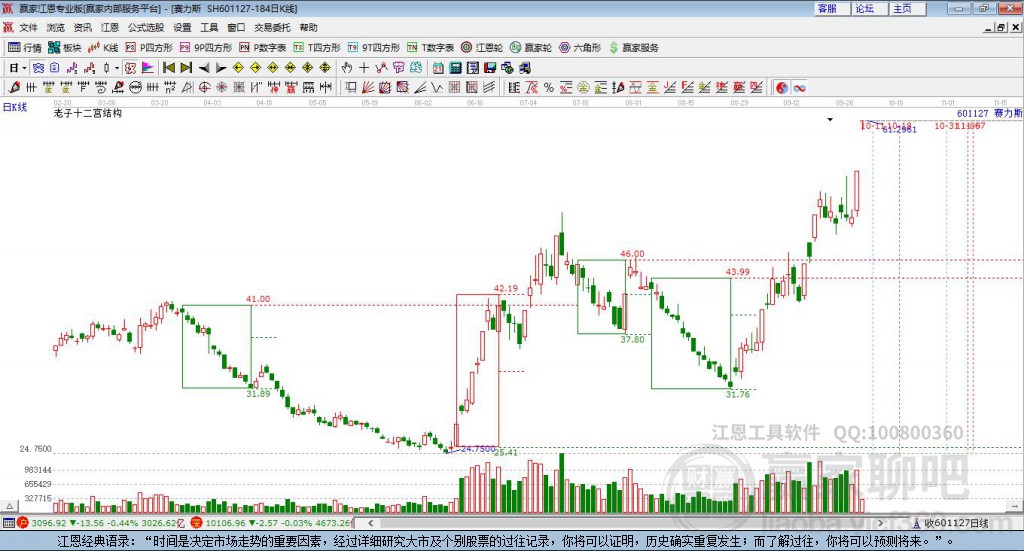Open the 9T四方形 tool
Viewport: 1024px width, 551px height.
tap(374, 48)
